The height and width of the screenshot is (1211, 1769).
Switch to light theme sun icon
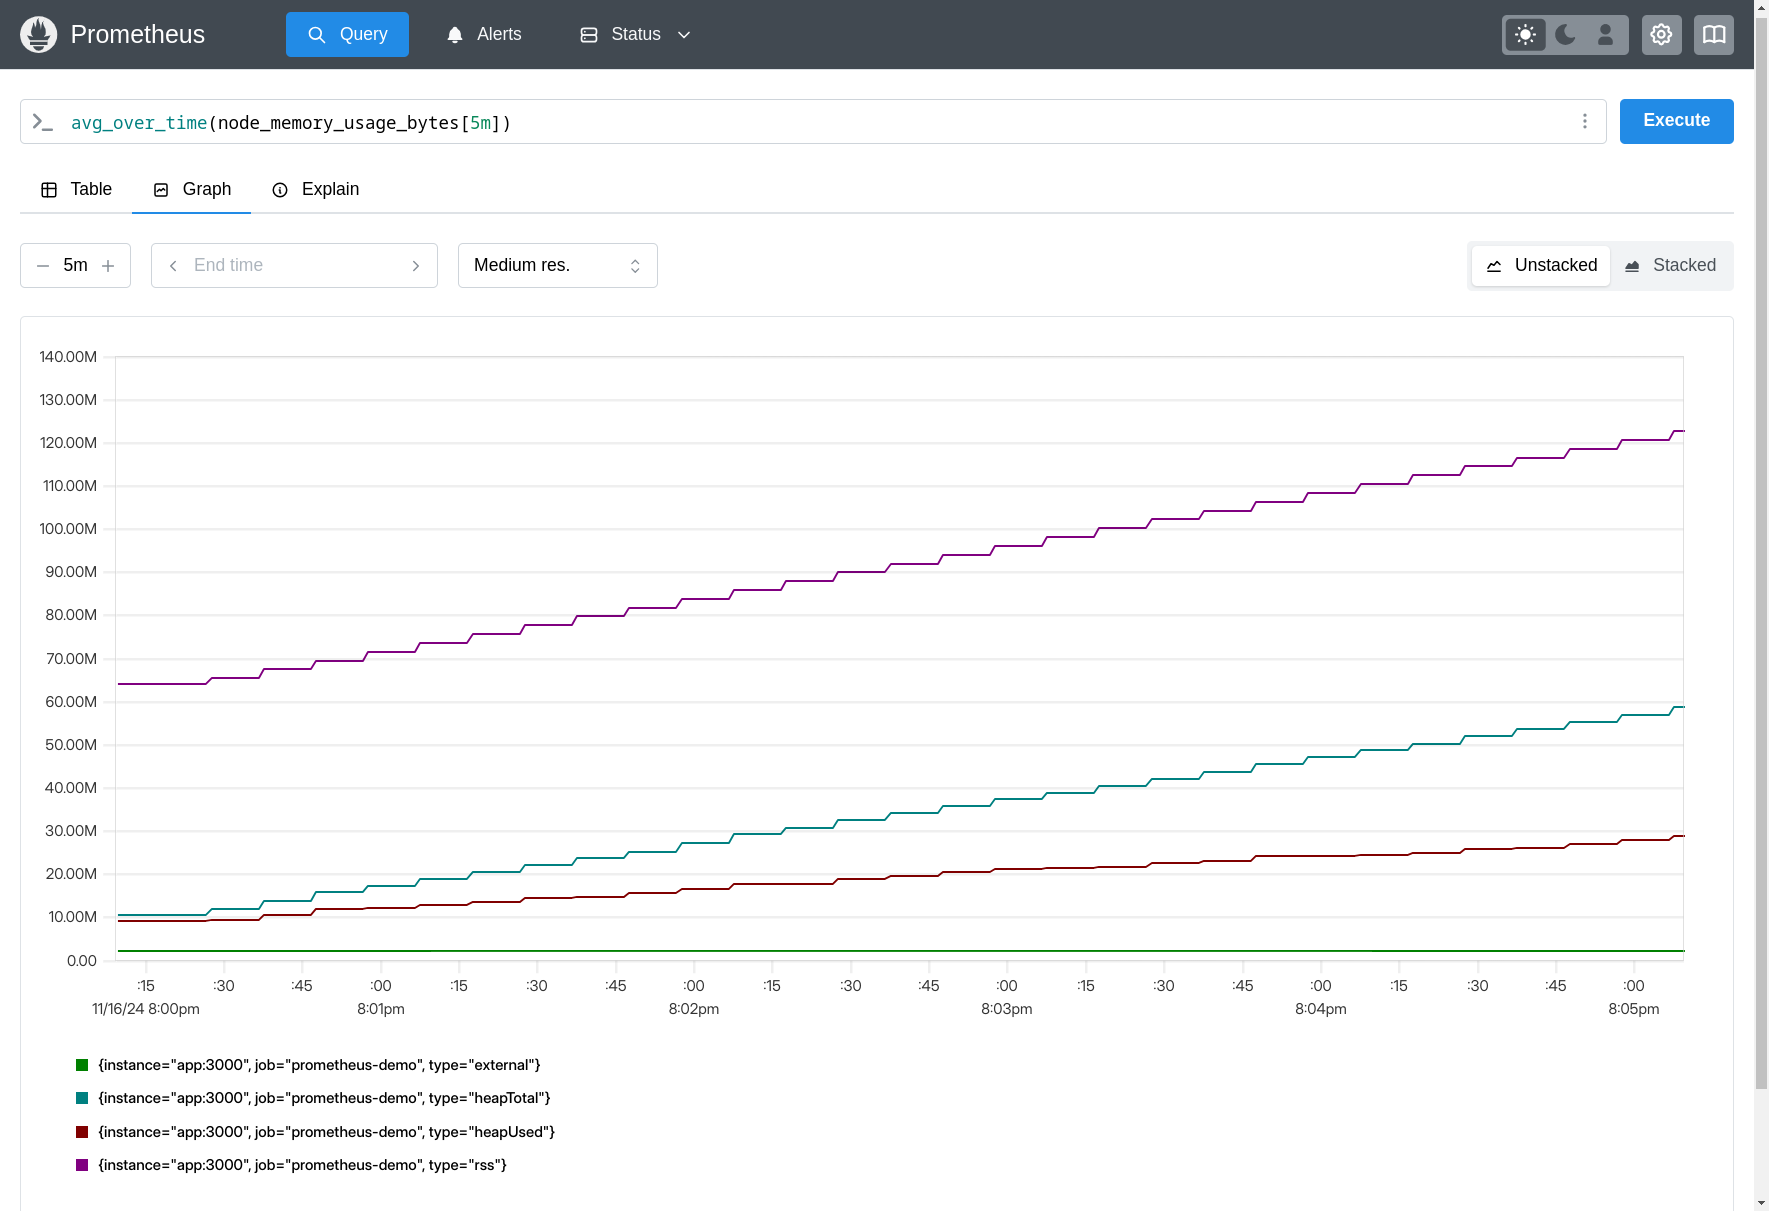click(x=1525, y=35)
